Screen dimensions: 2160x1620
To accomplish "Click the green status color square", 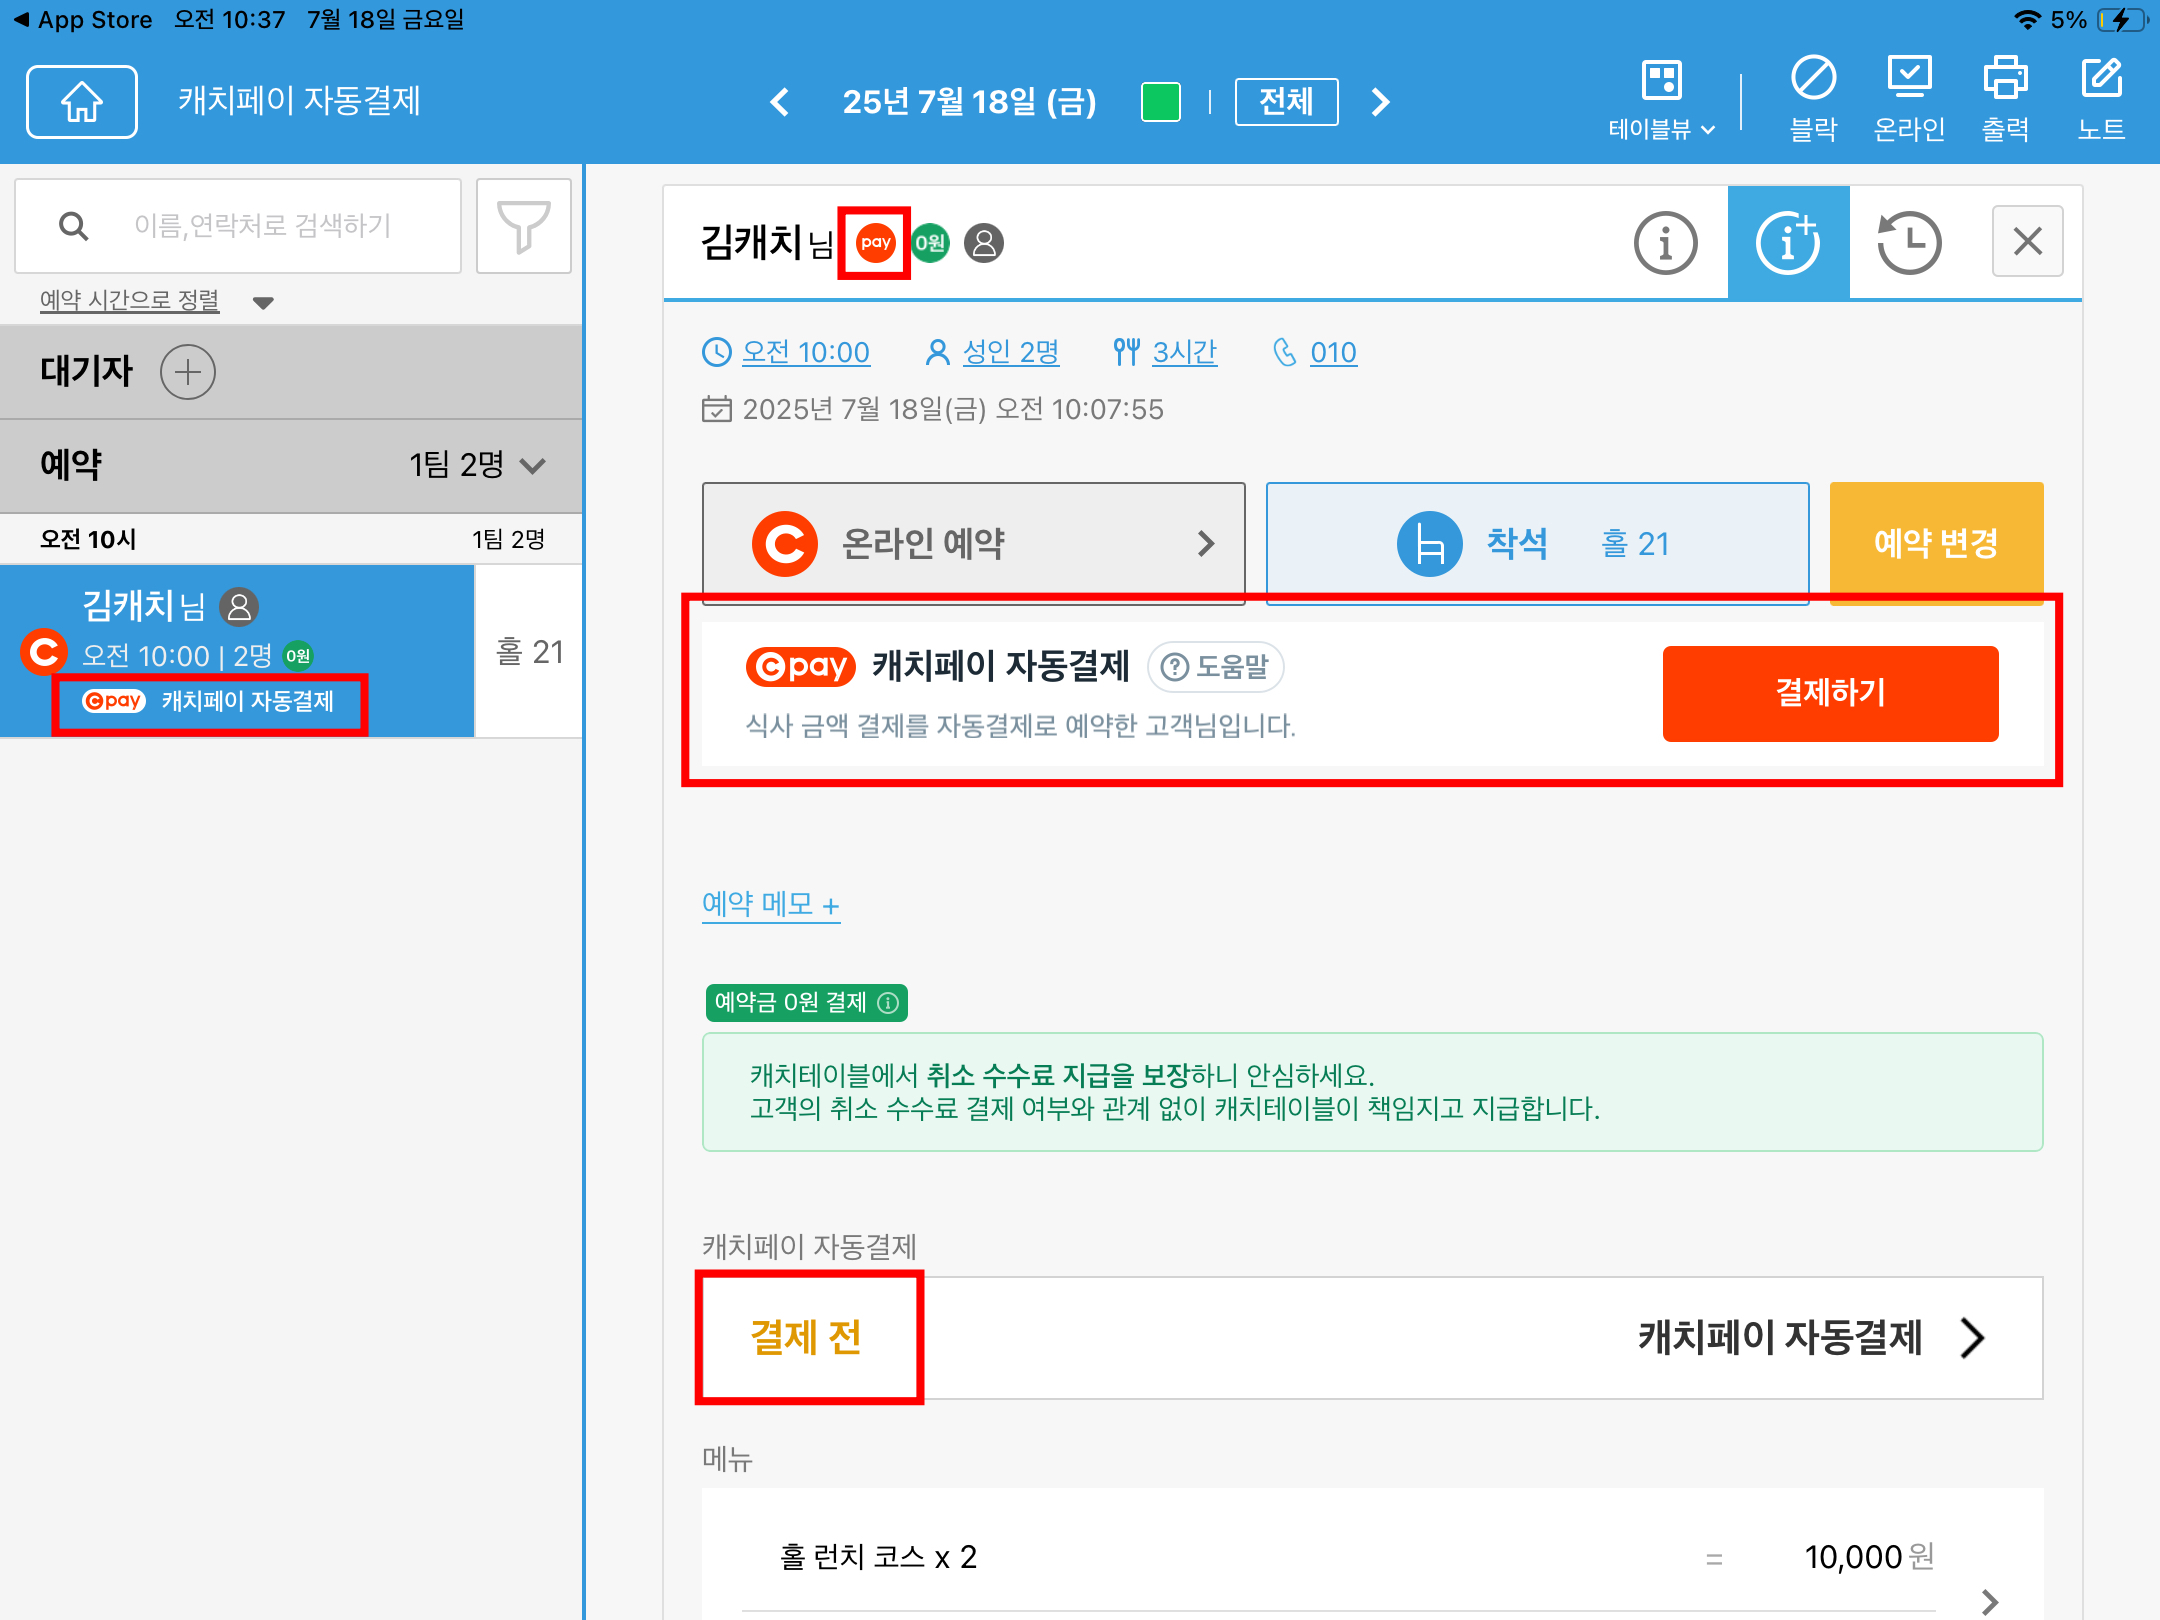I will click(x=1160, y=101).
